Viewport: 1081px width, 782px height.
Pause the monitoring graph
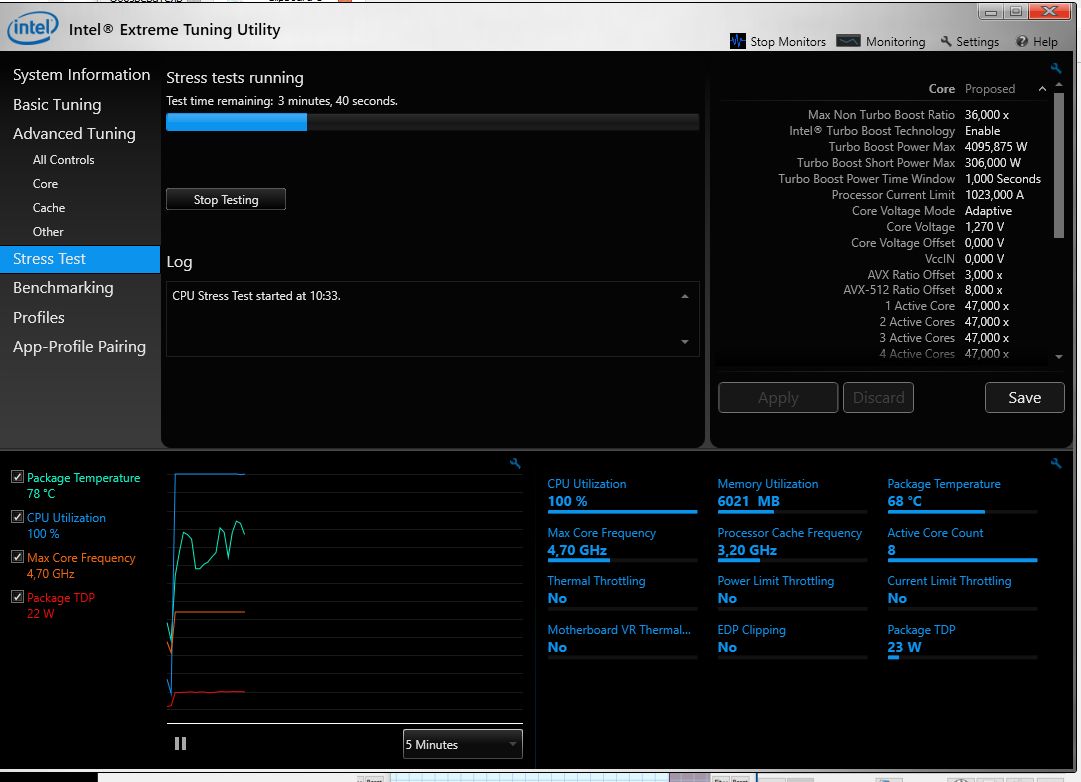[x=181, y=743]
